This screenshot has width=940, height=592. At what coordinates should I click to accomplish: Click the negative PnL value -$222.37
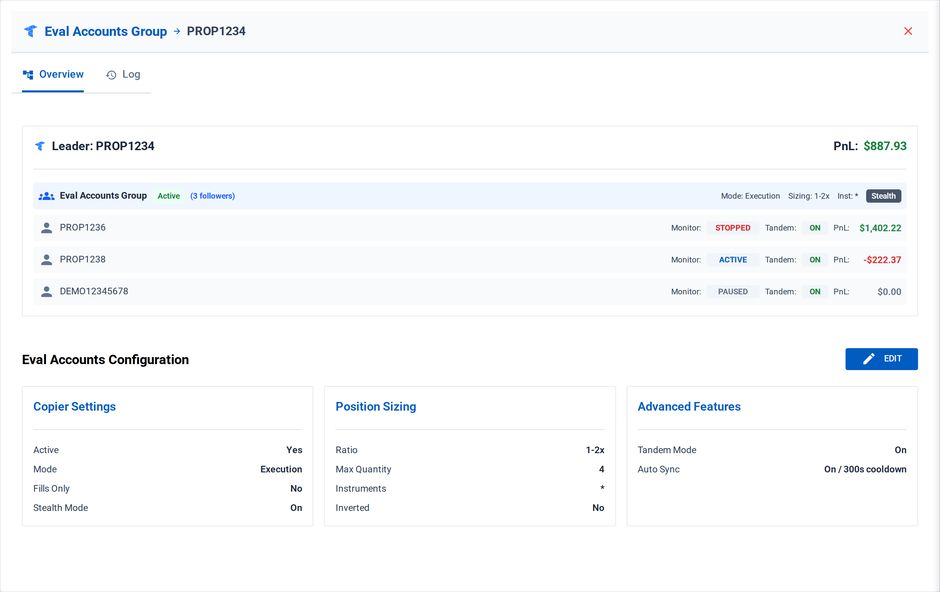pyautogui.click(x=882, y=259)
